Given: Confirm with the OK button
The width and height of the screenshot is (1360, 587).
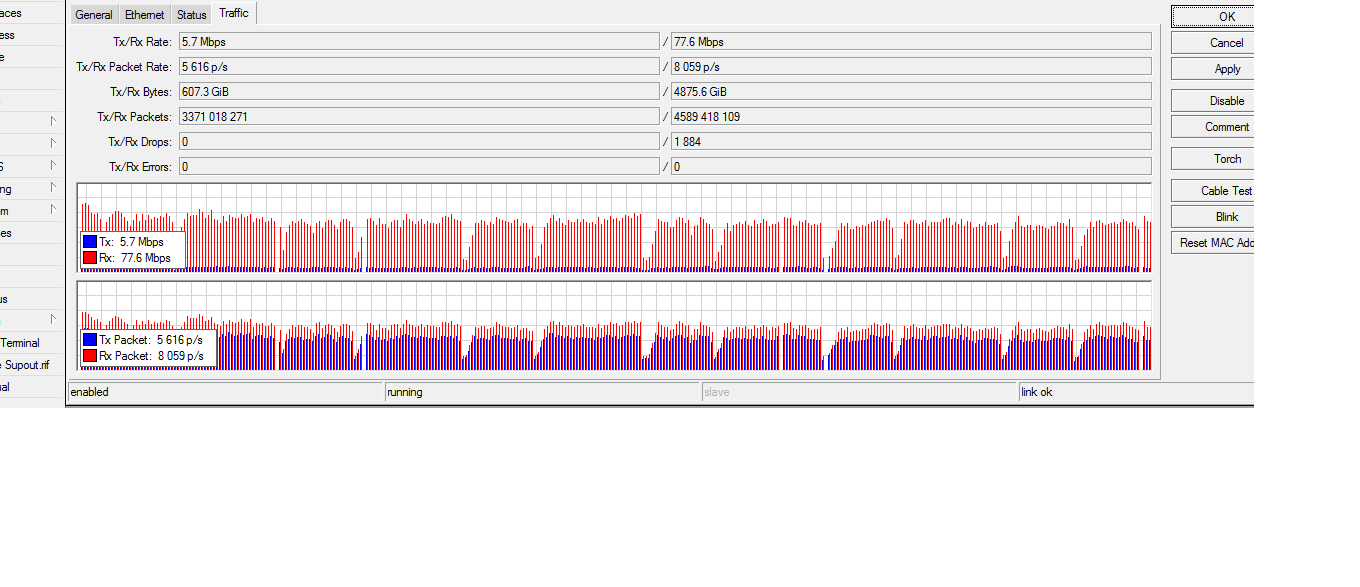Looking at the screenshot, I should pos(1212,16).
